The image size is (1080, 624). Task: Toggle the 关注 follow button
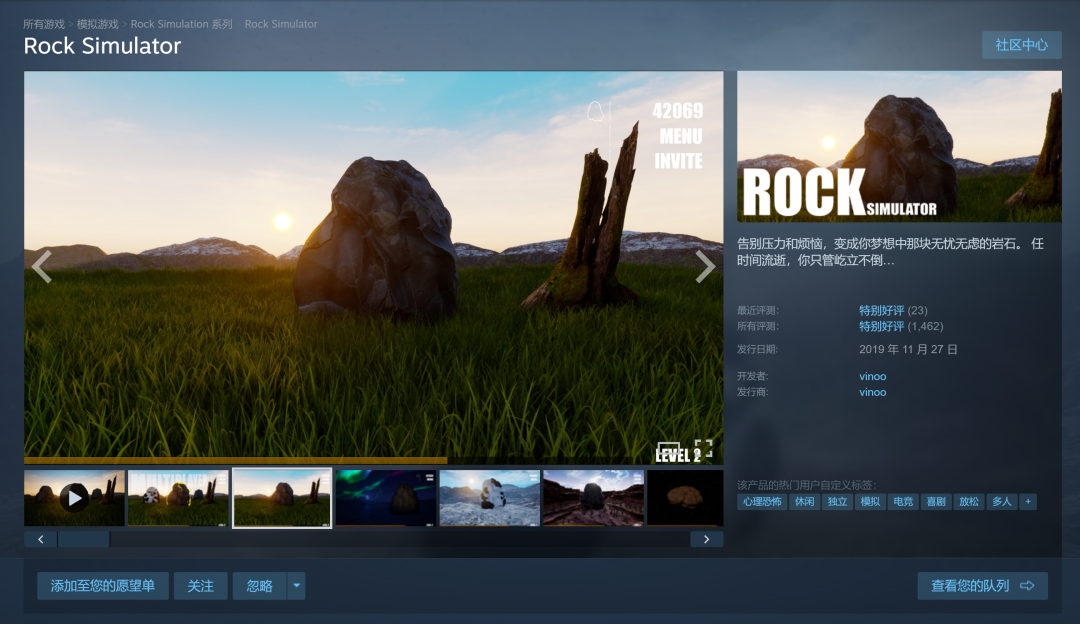coord(201,586)
